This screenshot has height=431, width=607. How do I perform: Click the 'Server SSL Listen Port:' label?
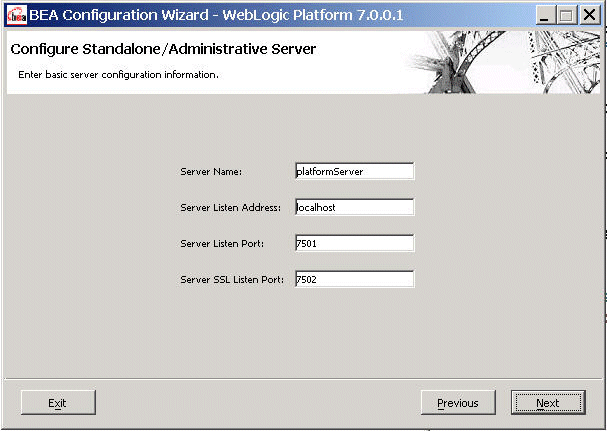232,280
